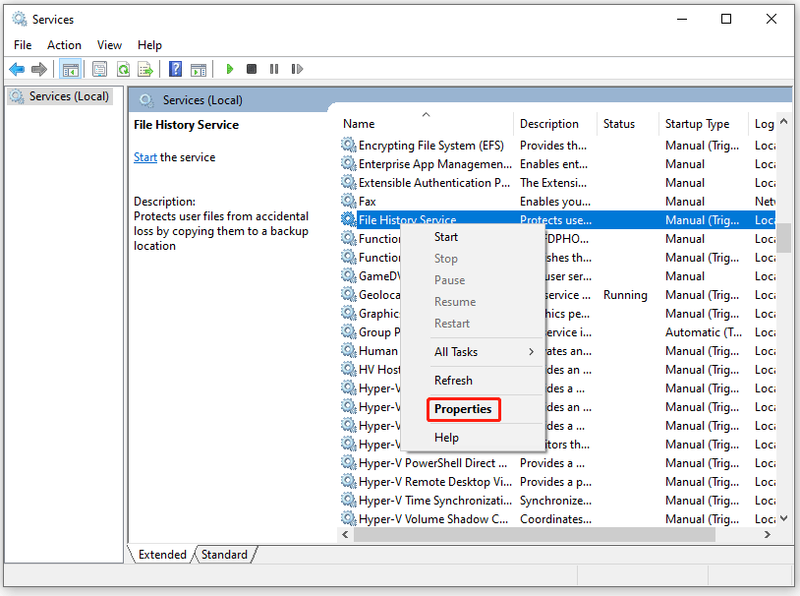800x596 pixels.
Task: Switch to the Standard tab
Action: coord(224,555)
